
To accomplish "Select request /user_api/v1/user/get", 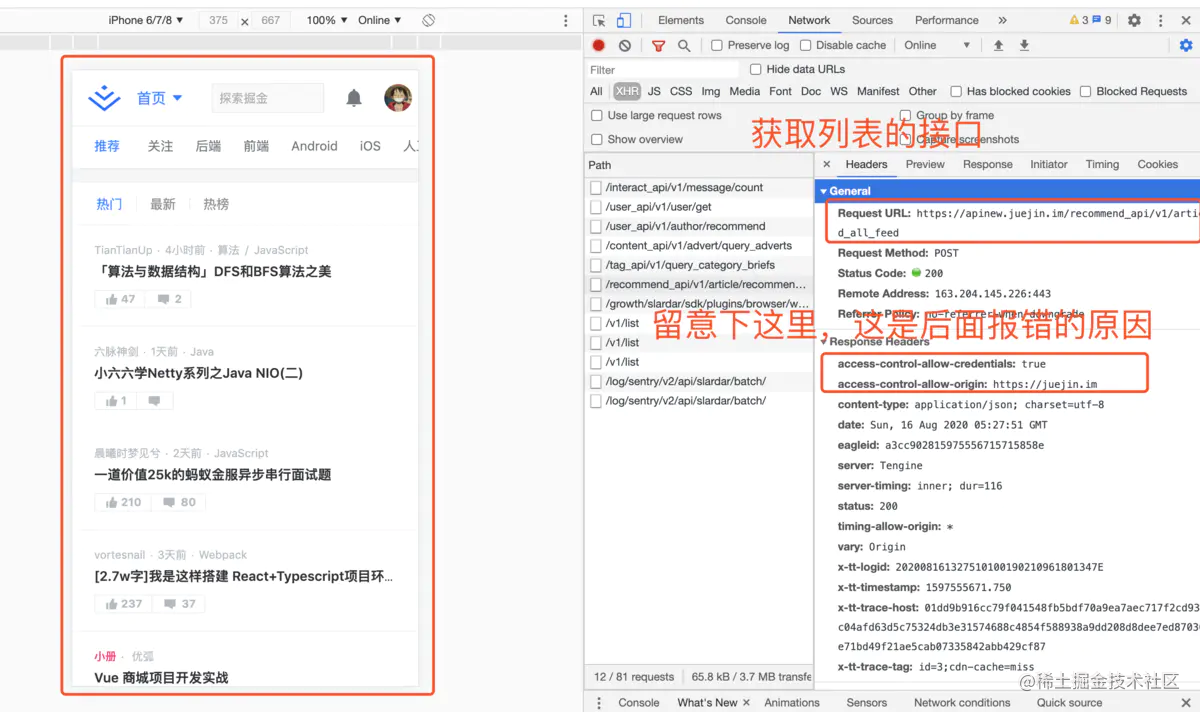I will [700, 207].
